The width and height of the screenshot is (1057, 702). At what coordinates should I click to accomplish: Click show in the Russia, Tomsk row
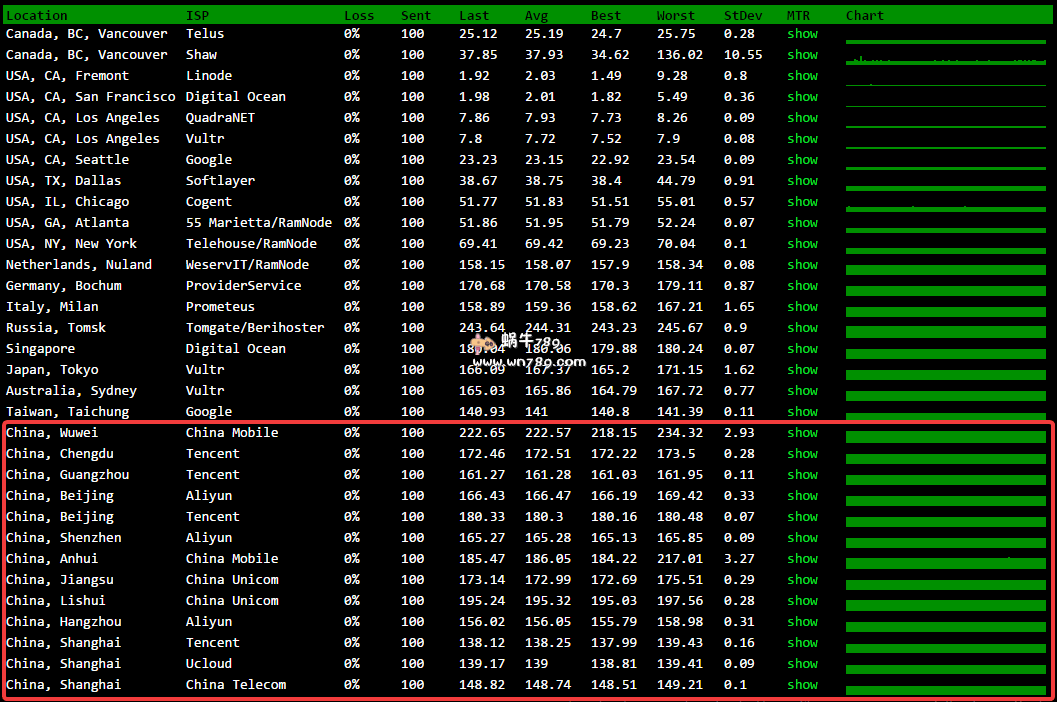(x=802, y=327)
